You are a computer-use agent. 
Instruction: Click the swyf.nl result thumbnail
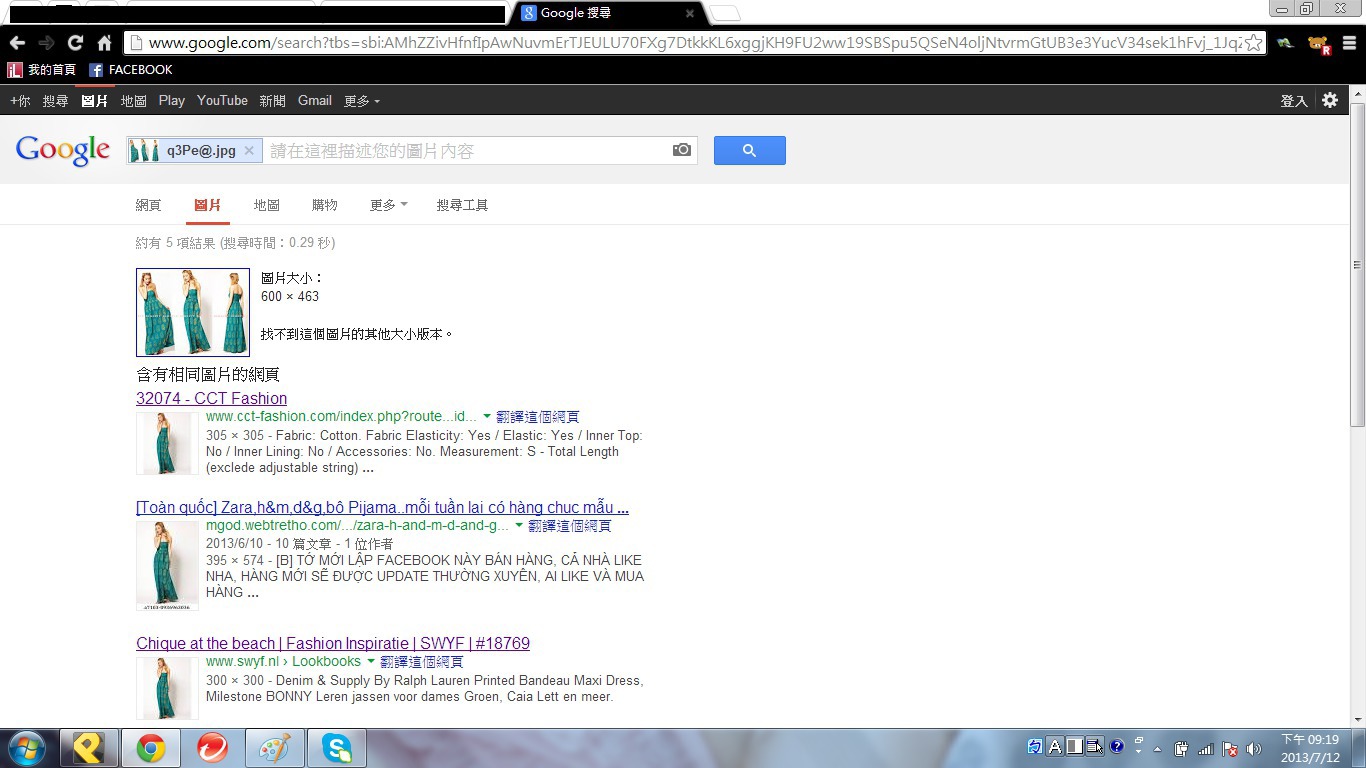pyautogui.click(x=167, y=688)
